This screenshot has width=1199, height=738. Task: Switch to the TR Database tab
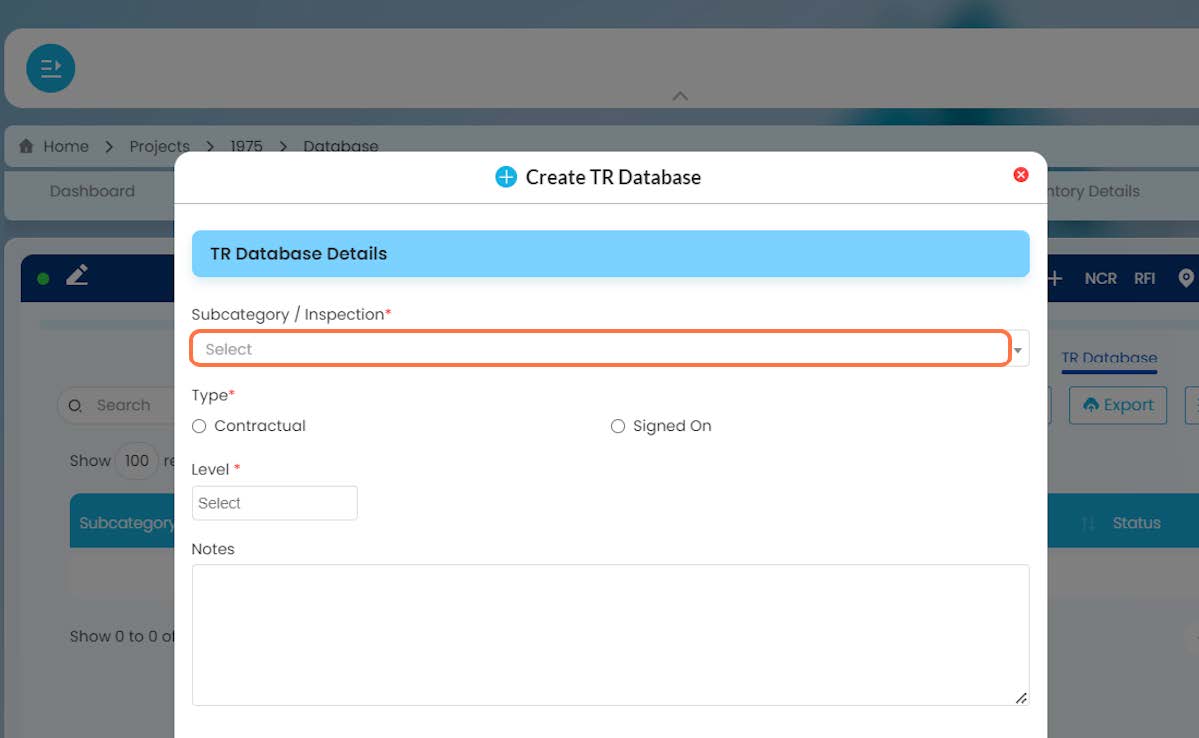pos(1109,358)
